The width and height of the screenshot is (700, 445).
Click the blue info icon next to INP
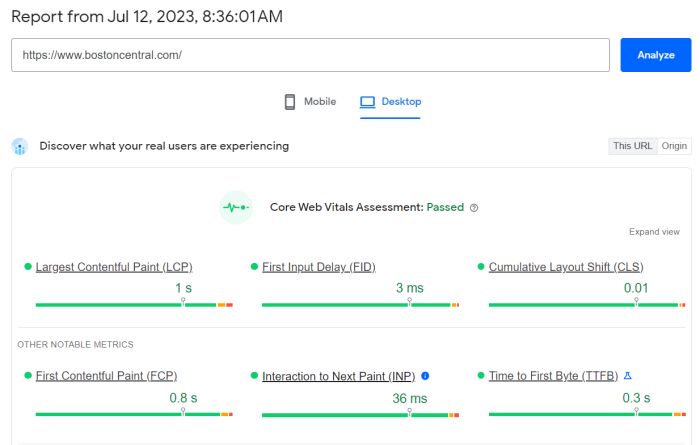[425, 376]
